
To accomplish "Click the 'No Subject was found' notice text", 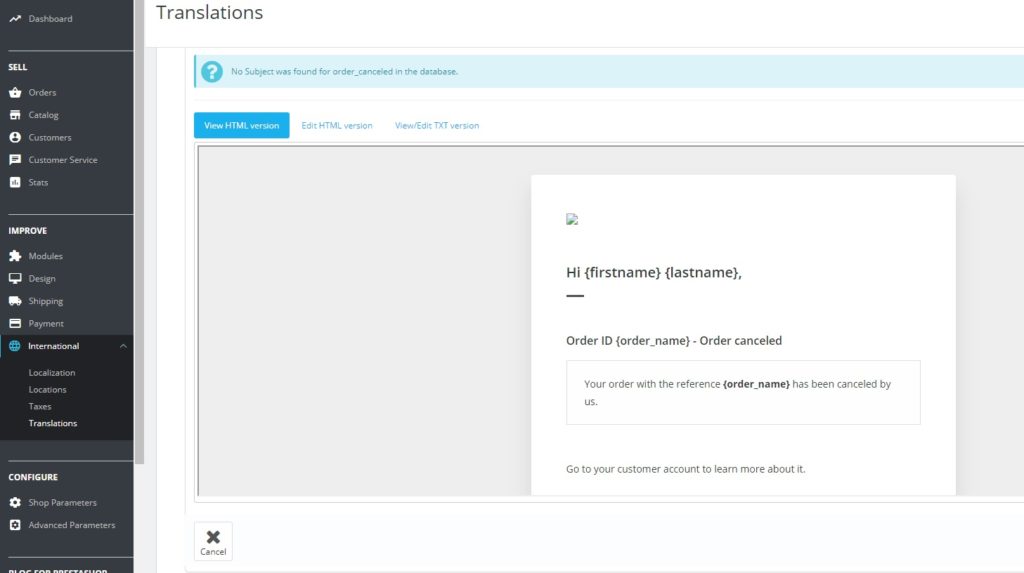I will [x=344, y=72].
